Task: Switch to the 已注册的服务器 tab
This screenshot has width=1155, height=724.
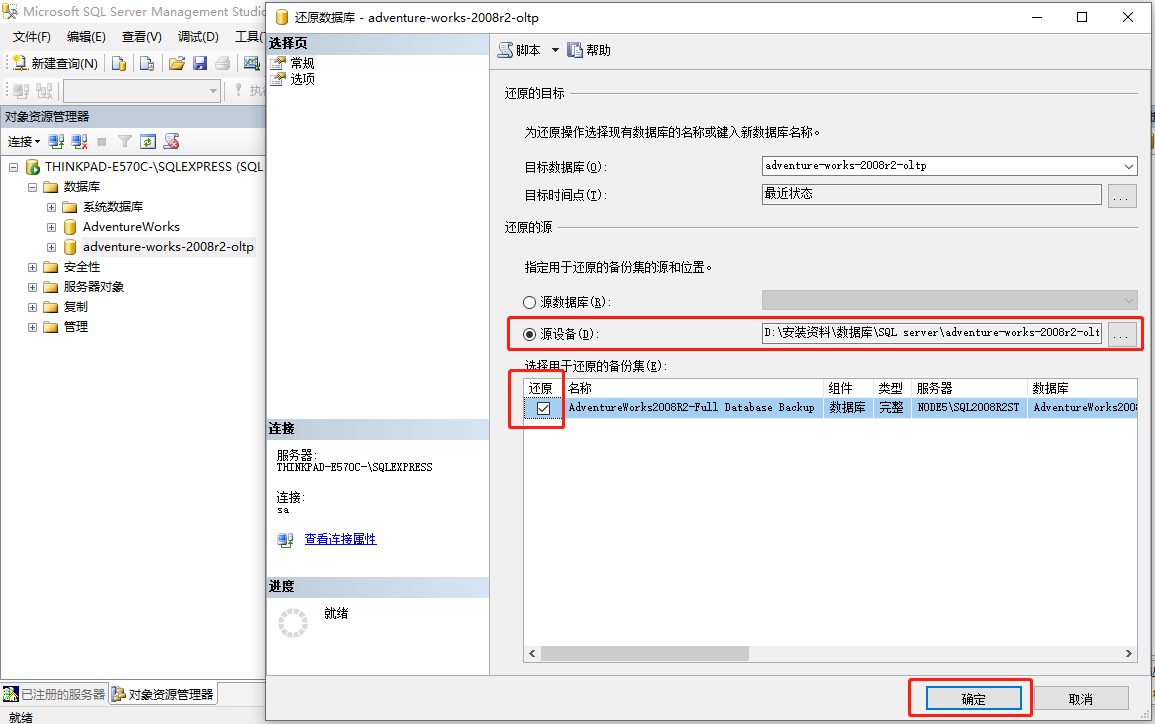Action: tap(55, 694)
